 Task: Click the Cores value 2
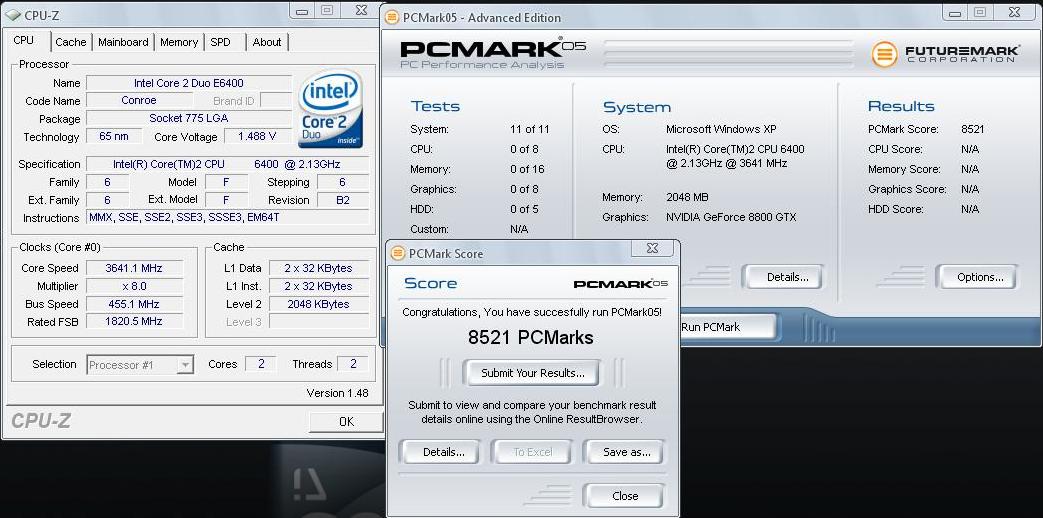(261, 364)
